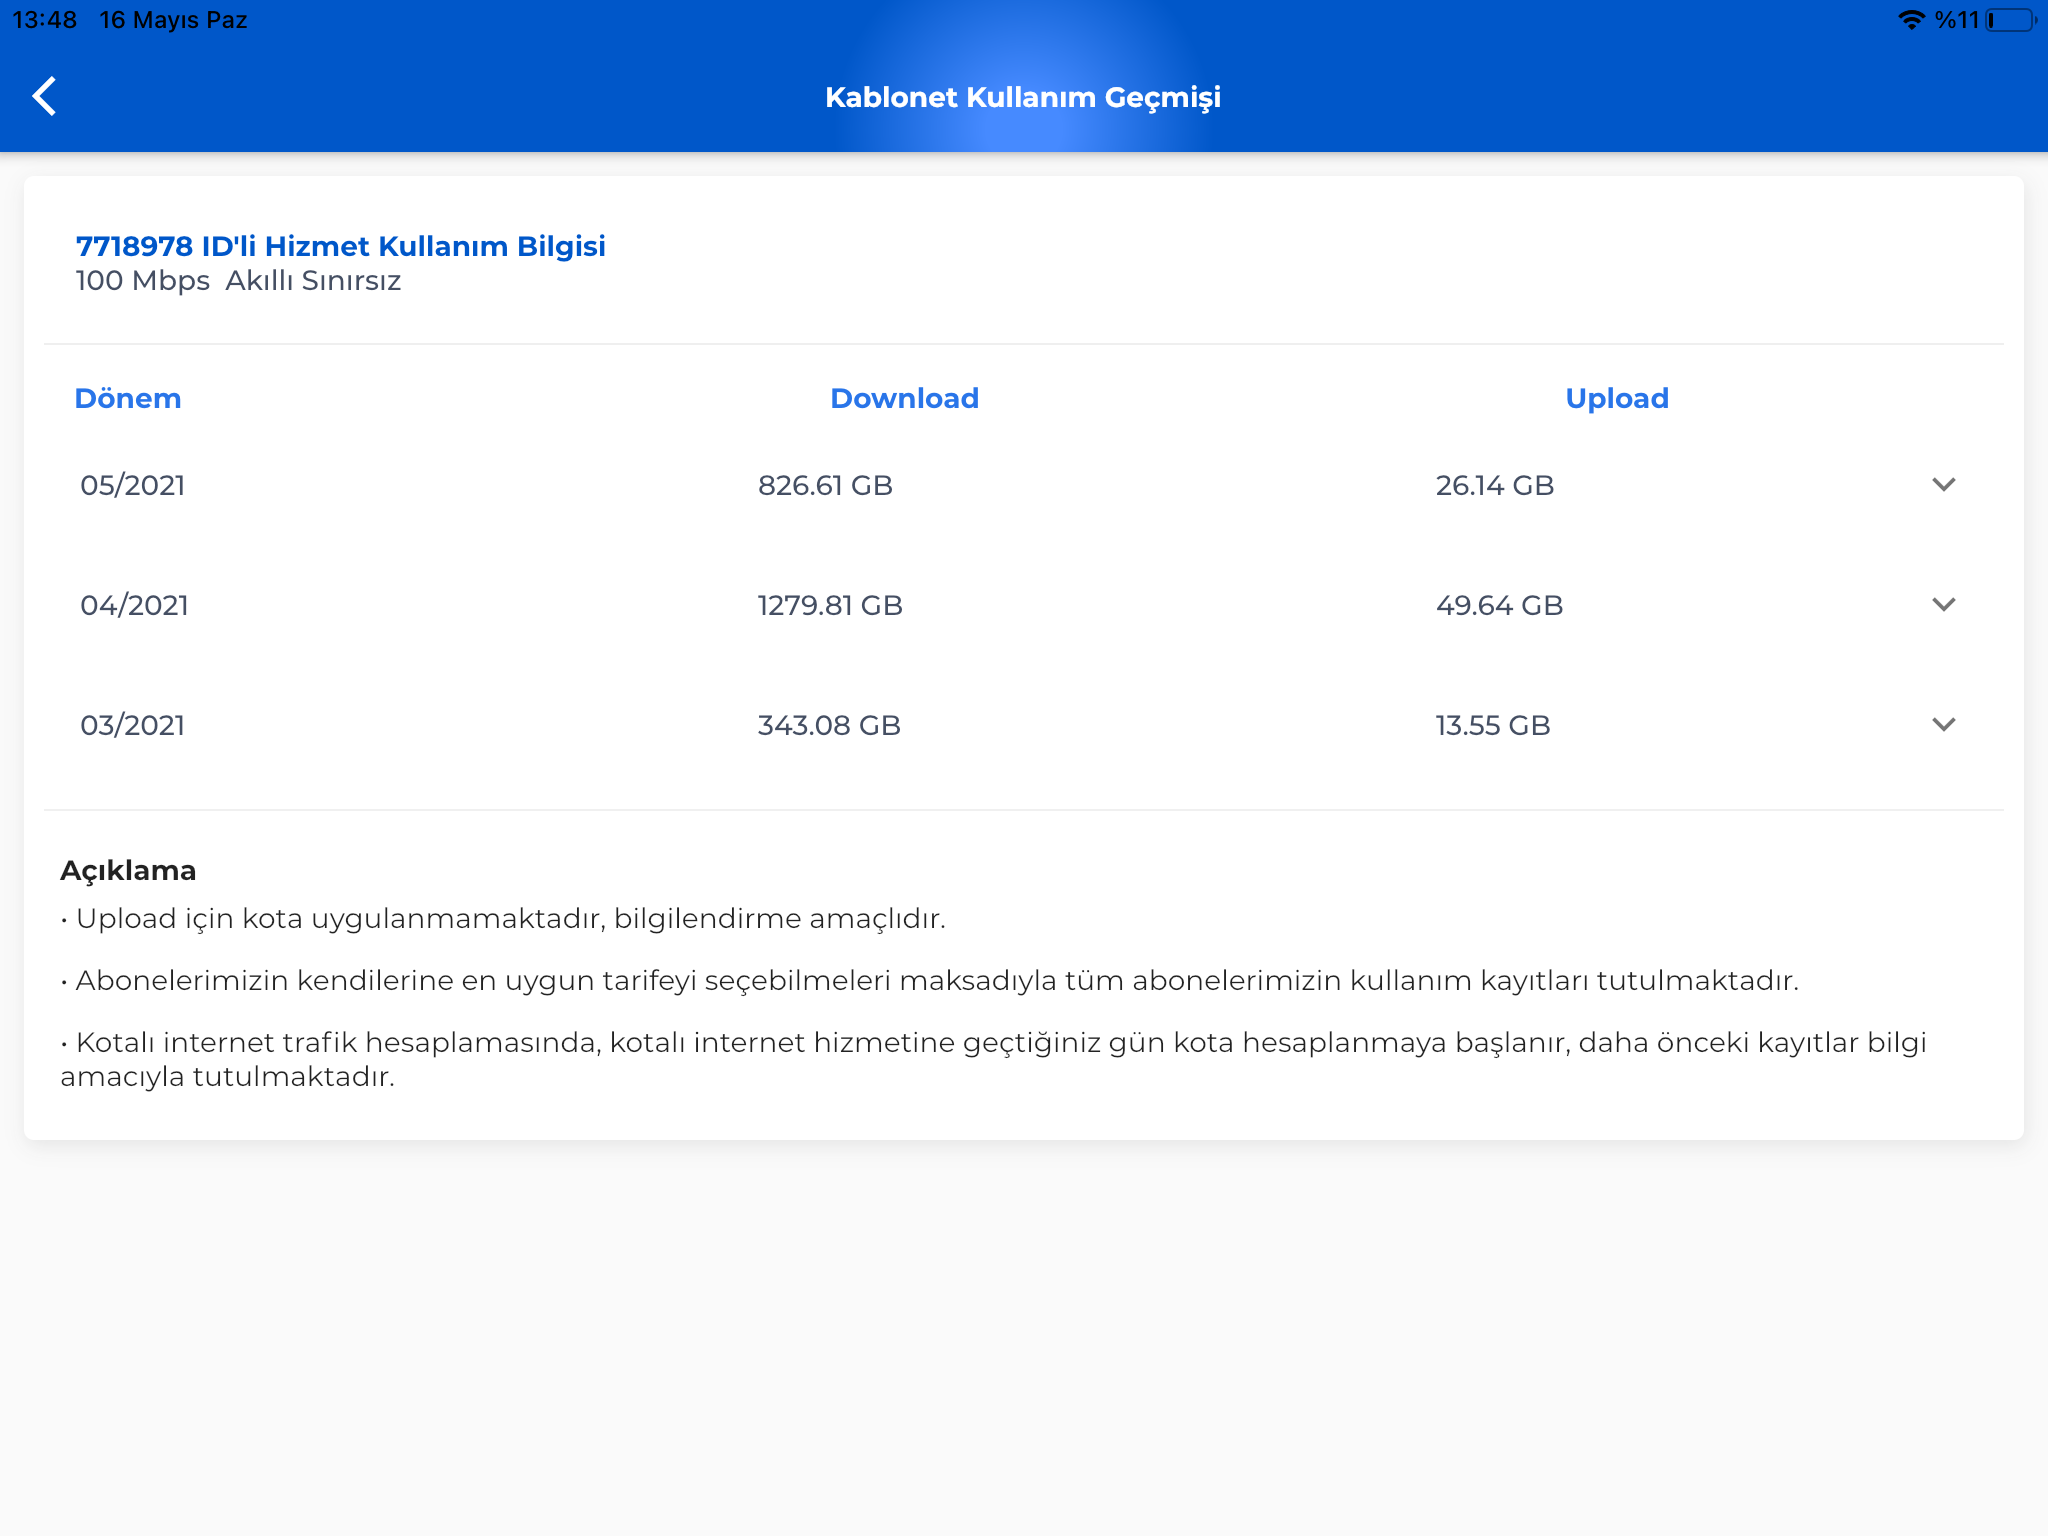Tap the 1279.81 GB download value

pos(830,605)
